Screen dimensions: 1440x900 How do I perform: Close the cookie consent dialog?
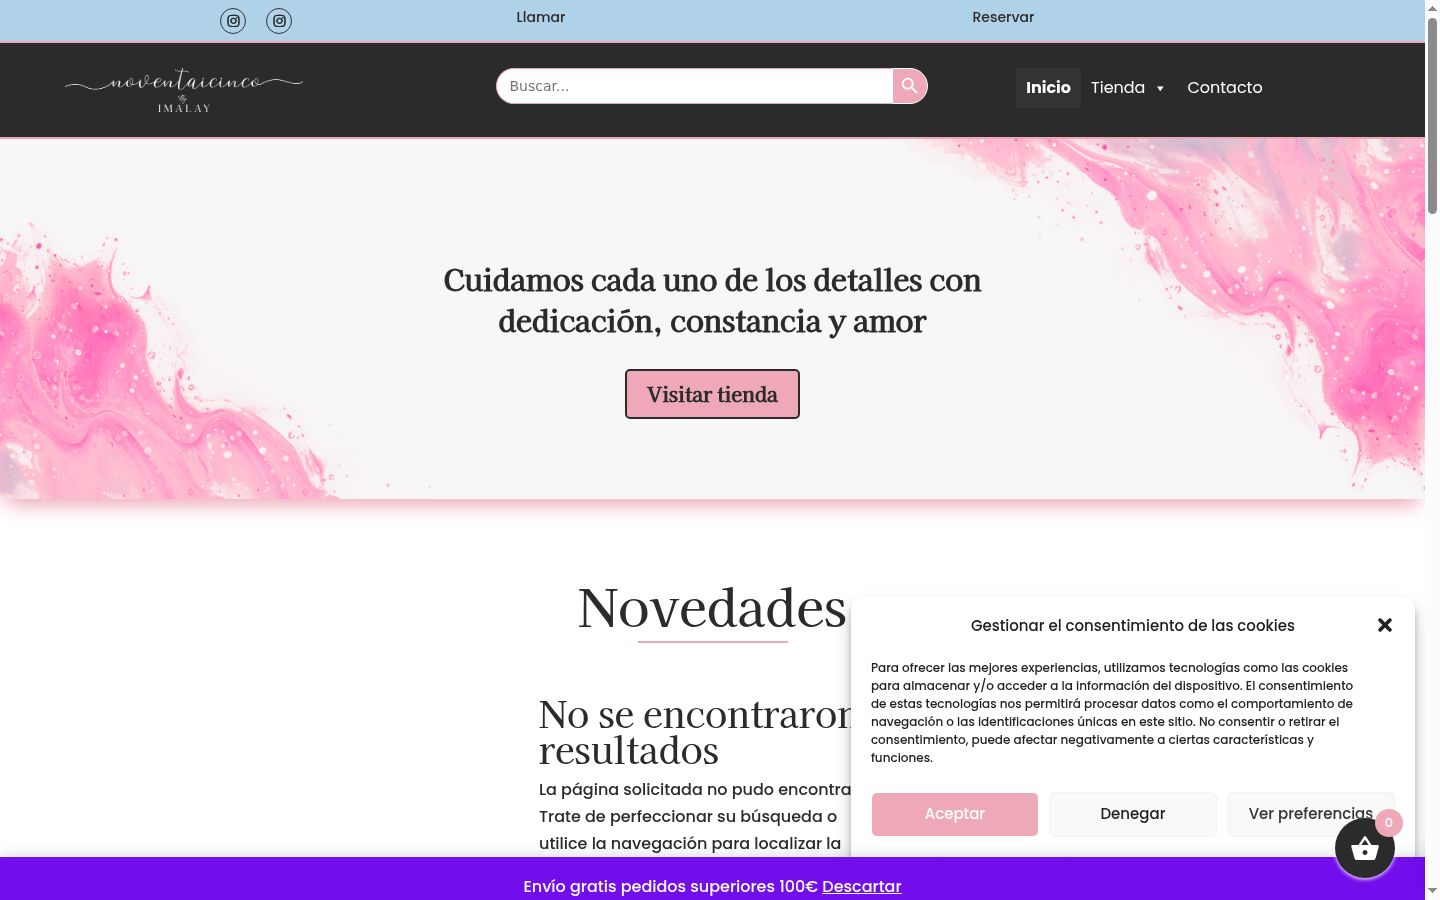1385,625
